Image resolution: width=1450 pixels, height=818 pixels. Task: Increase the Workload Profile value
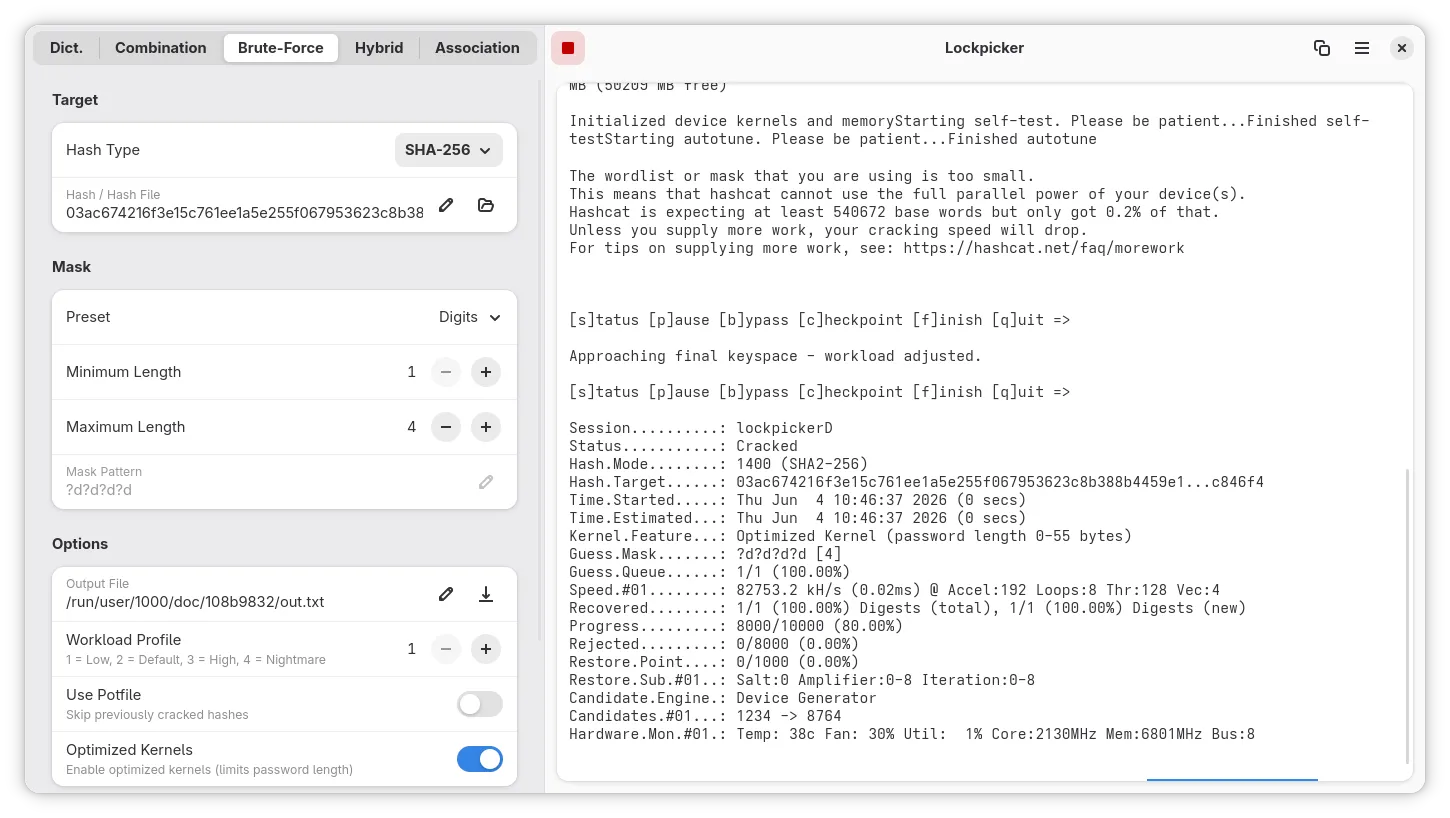486,649
